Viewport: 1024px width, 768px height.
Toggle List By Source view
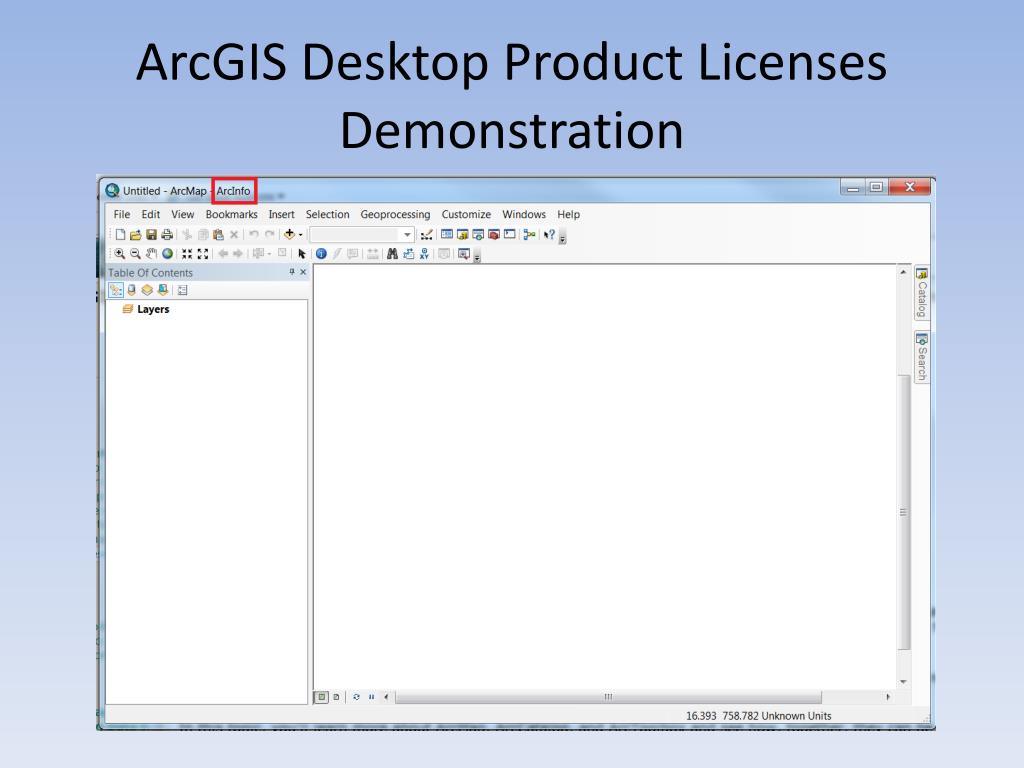click(131, 290)
